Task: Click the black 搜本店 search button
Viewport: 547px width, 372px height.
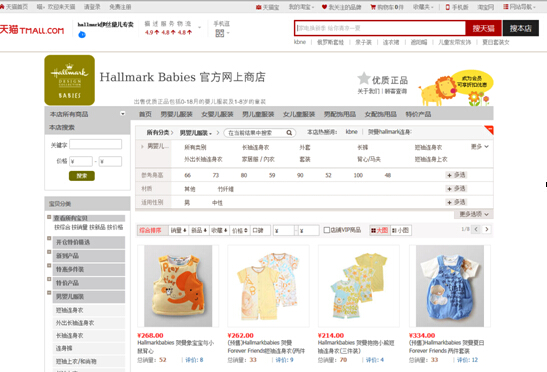Action: pos(520,28)
